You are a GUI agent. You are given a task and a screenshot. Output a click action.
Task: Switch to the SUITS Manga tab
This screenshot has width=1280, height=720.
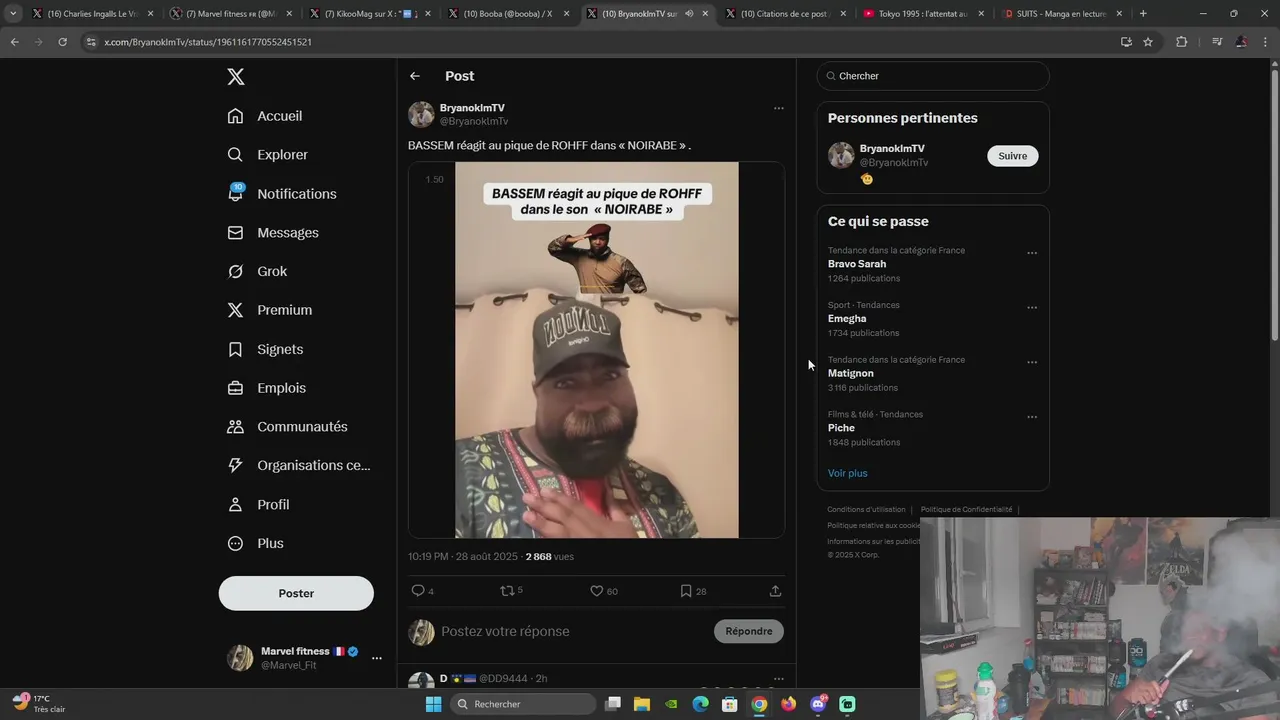[x=1060, y=14]
